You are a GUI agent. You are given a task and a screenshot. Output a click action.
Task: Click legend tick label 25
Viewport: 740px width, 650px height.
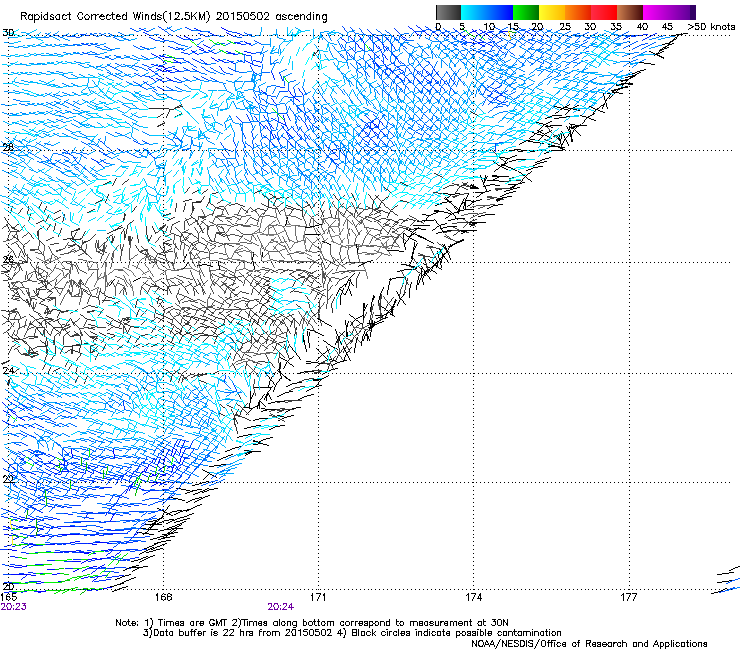pyautogui.click(x=565, y=27)
